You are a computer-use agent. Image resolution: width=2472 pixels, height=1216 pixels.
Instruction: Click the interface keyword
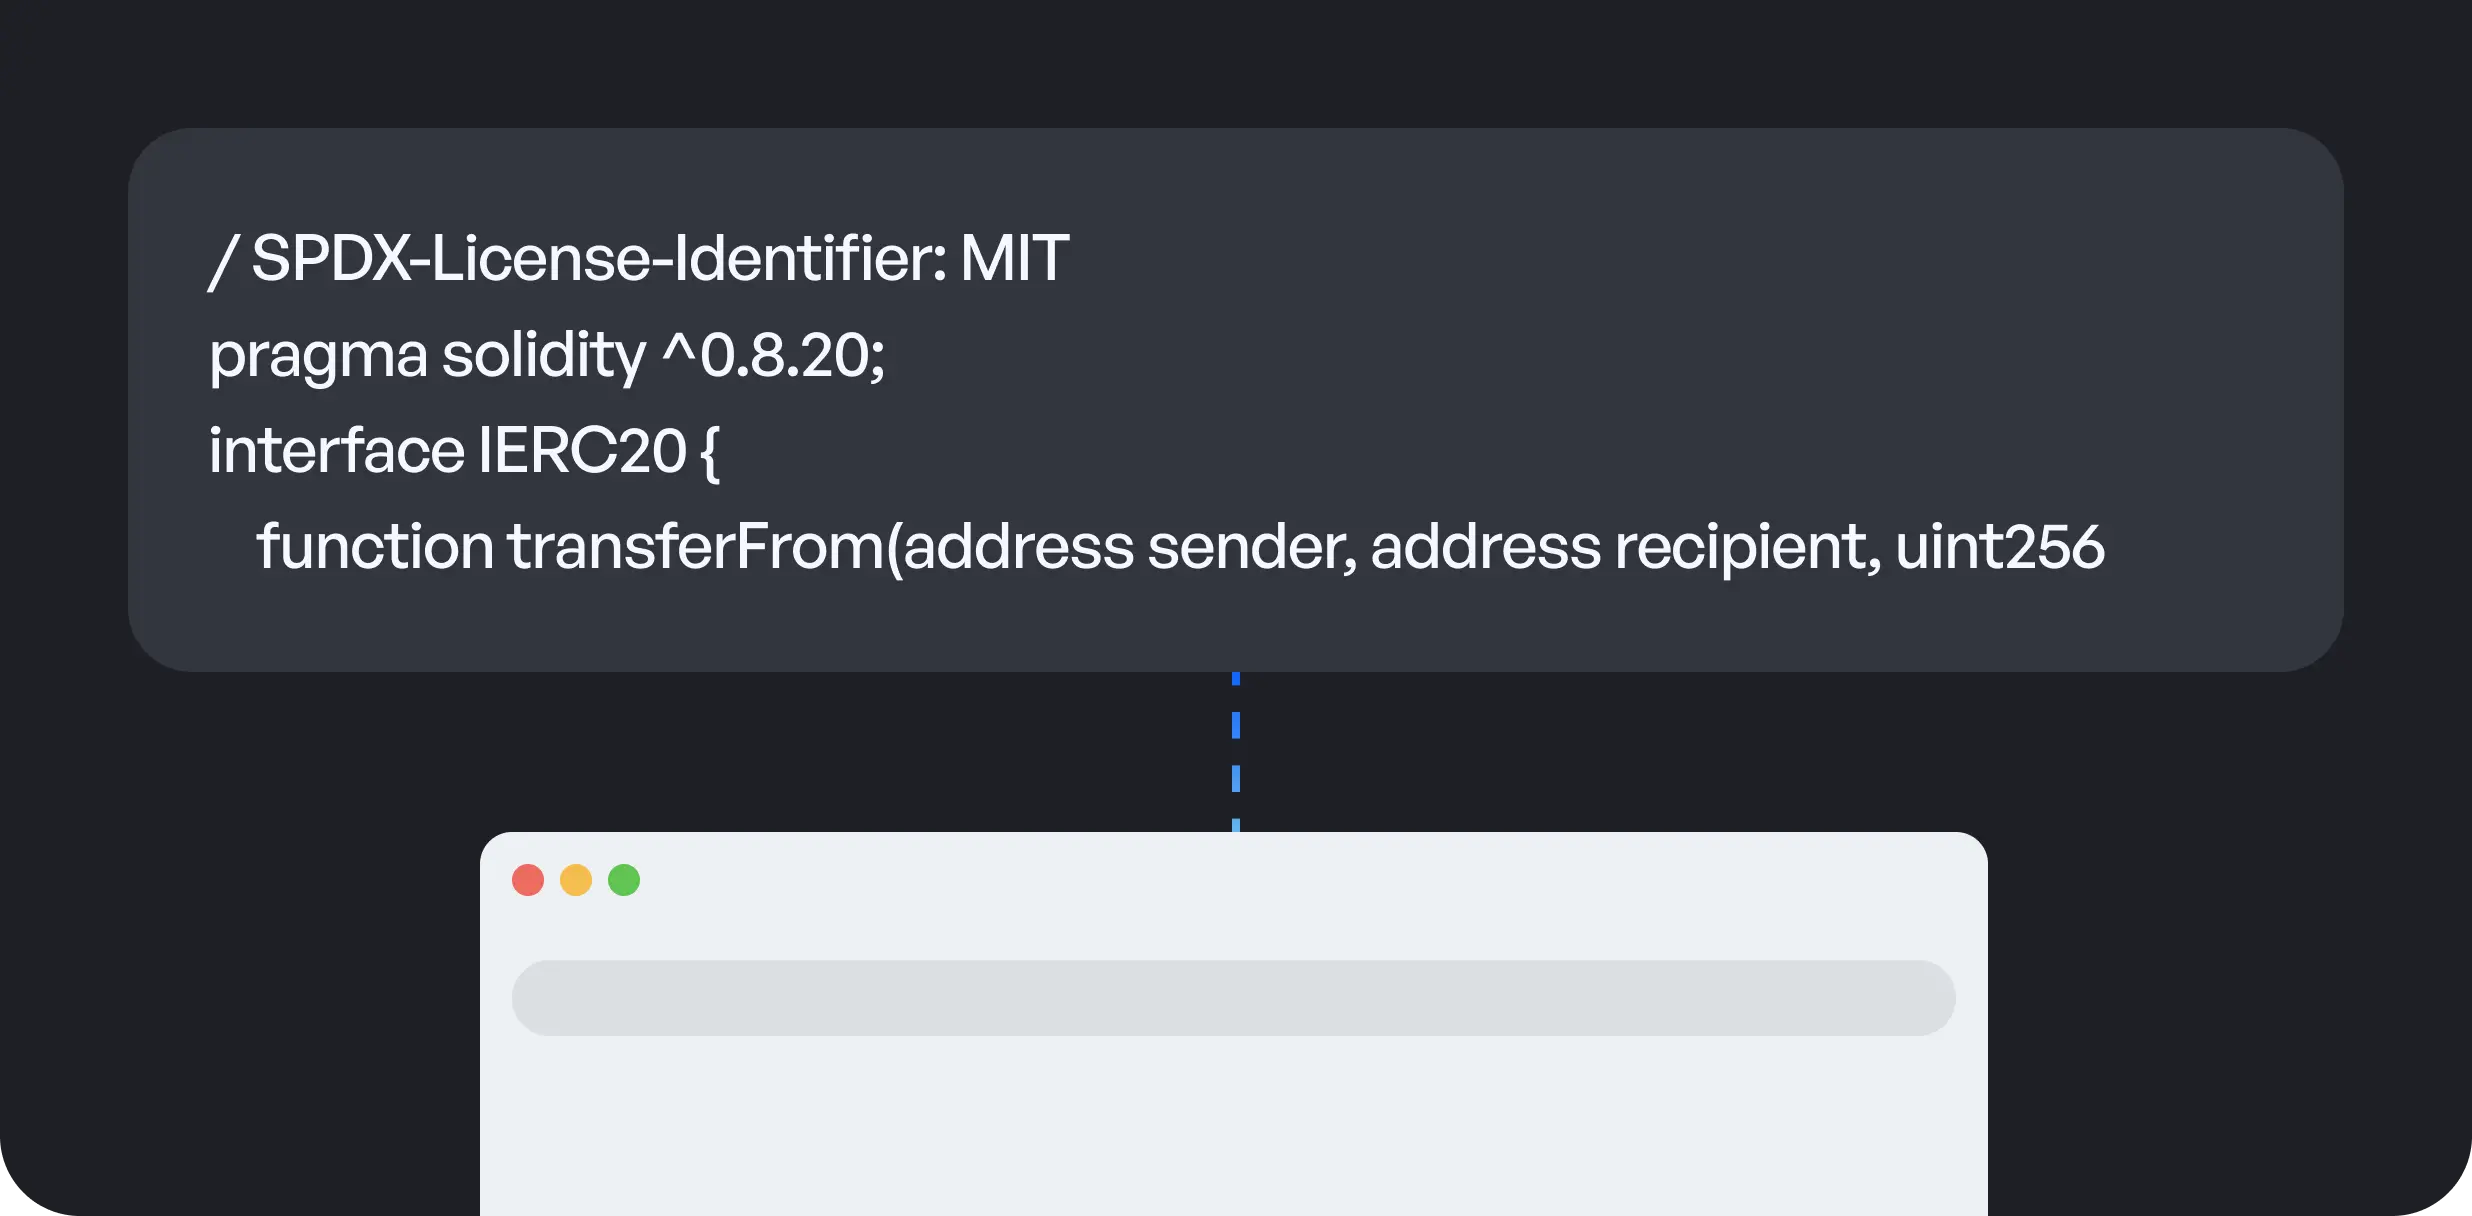point(336,451)
